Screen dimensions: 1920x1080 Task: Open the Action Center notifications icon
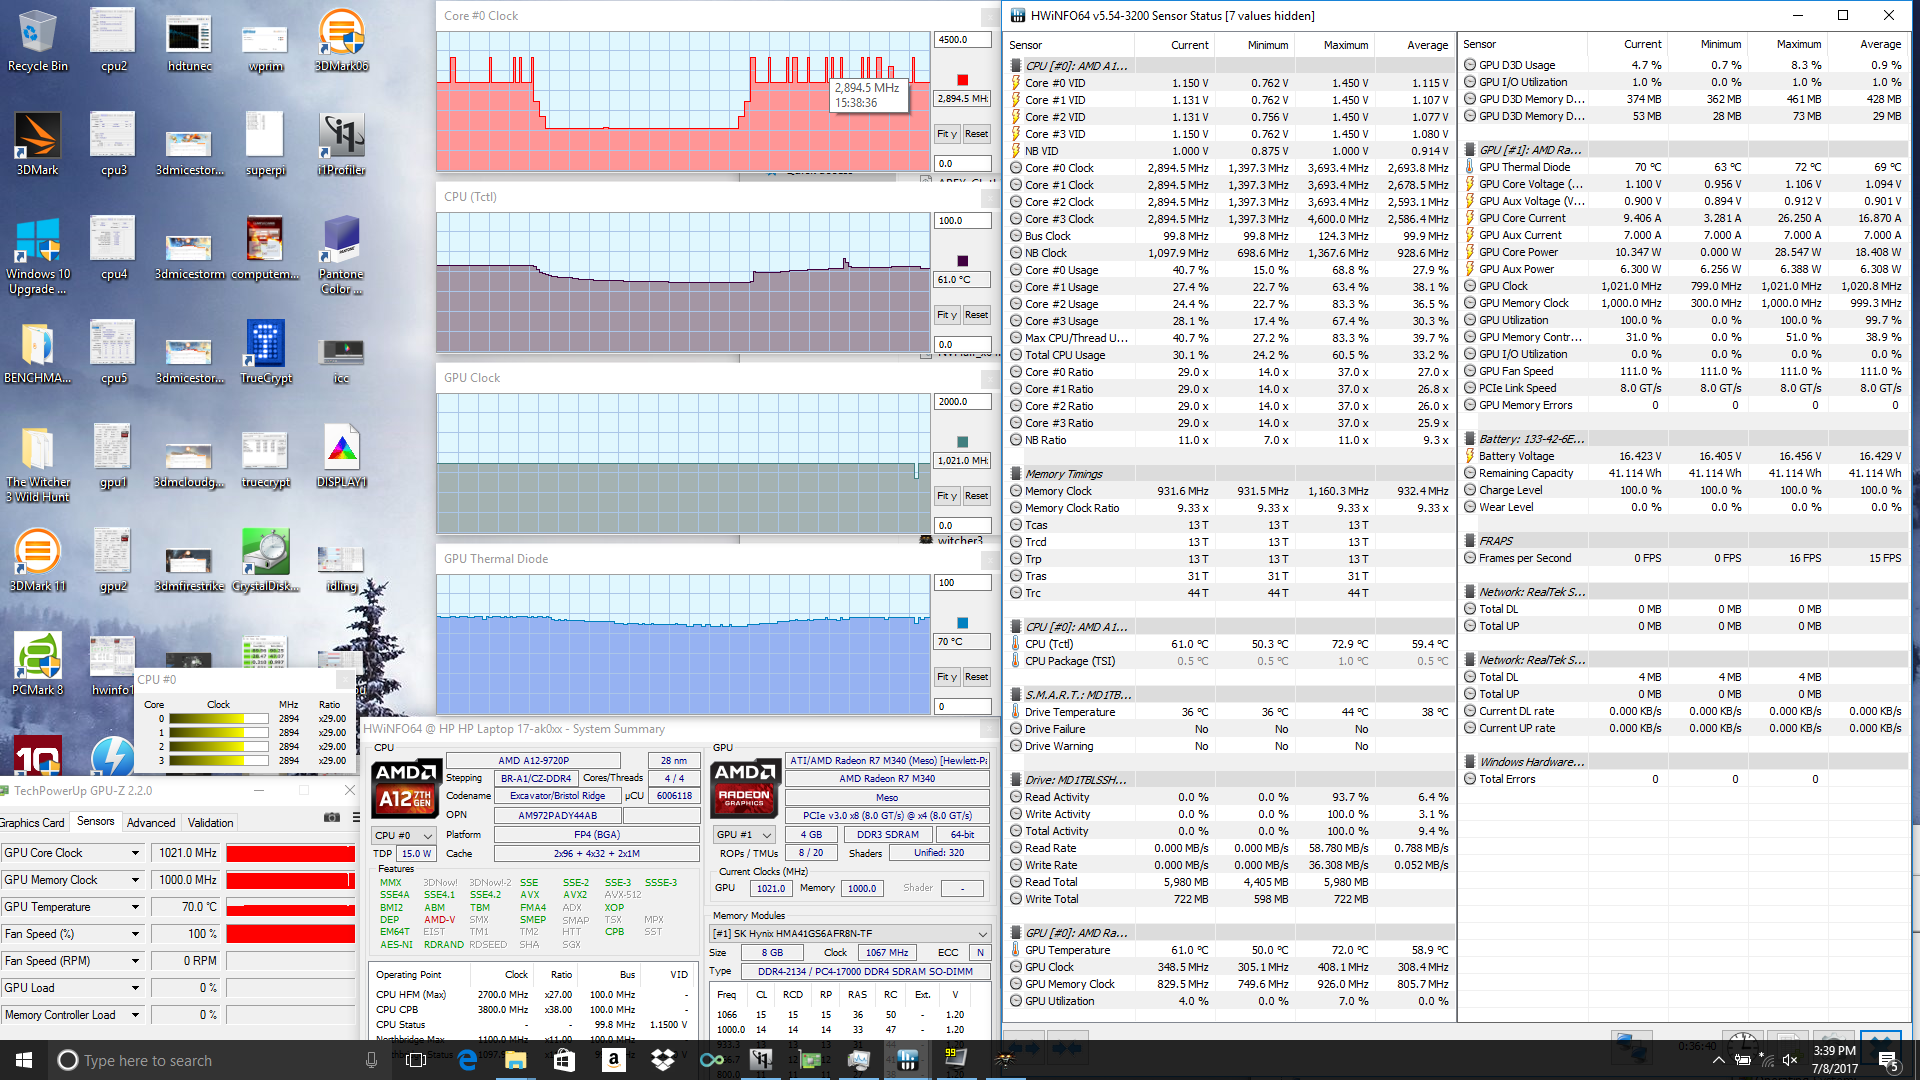(1889, 1060)
